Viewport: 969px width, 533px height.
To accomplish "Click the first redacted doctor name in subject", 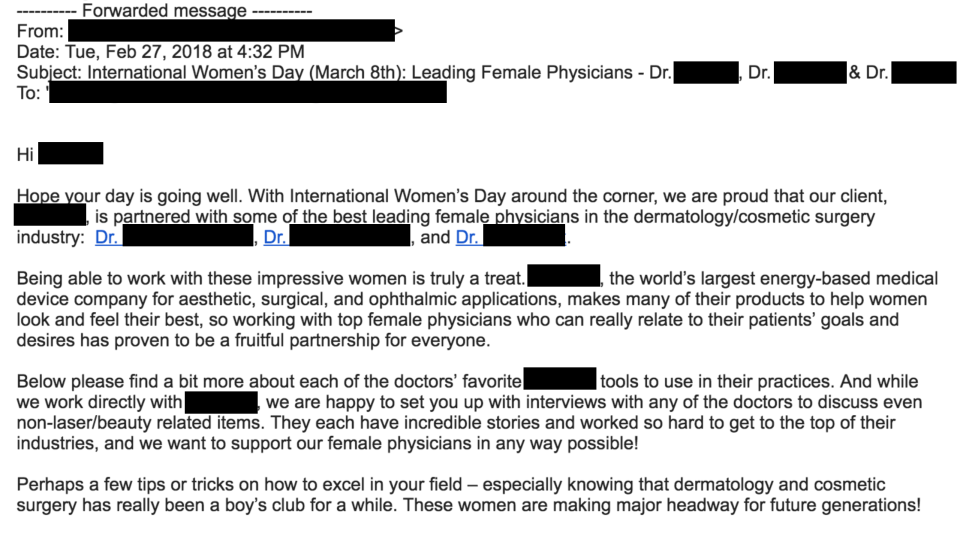I will [x=706, y=73].
